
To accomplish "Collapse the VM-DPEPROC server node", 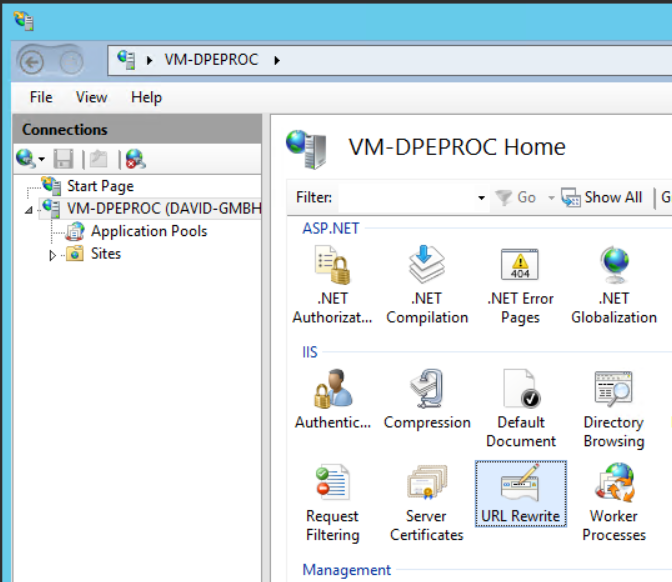I will (29, 210).
